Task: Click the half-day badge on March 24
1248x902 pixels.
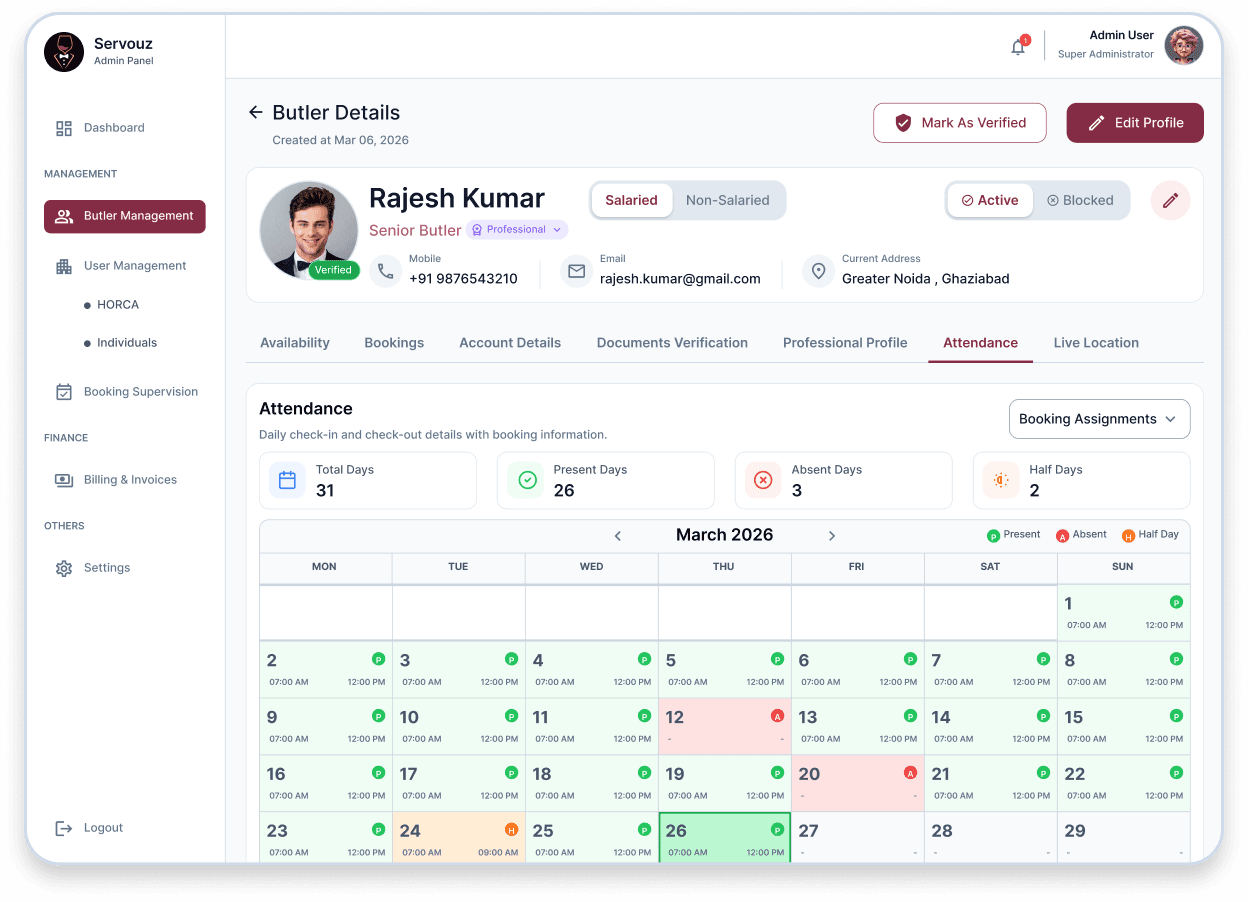Action: coord(511,830)
